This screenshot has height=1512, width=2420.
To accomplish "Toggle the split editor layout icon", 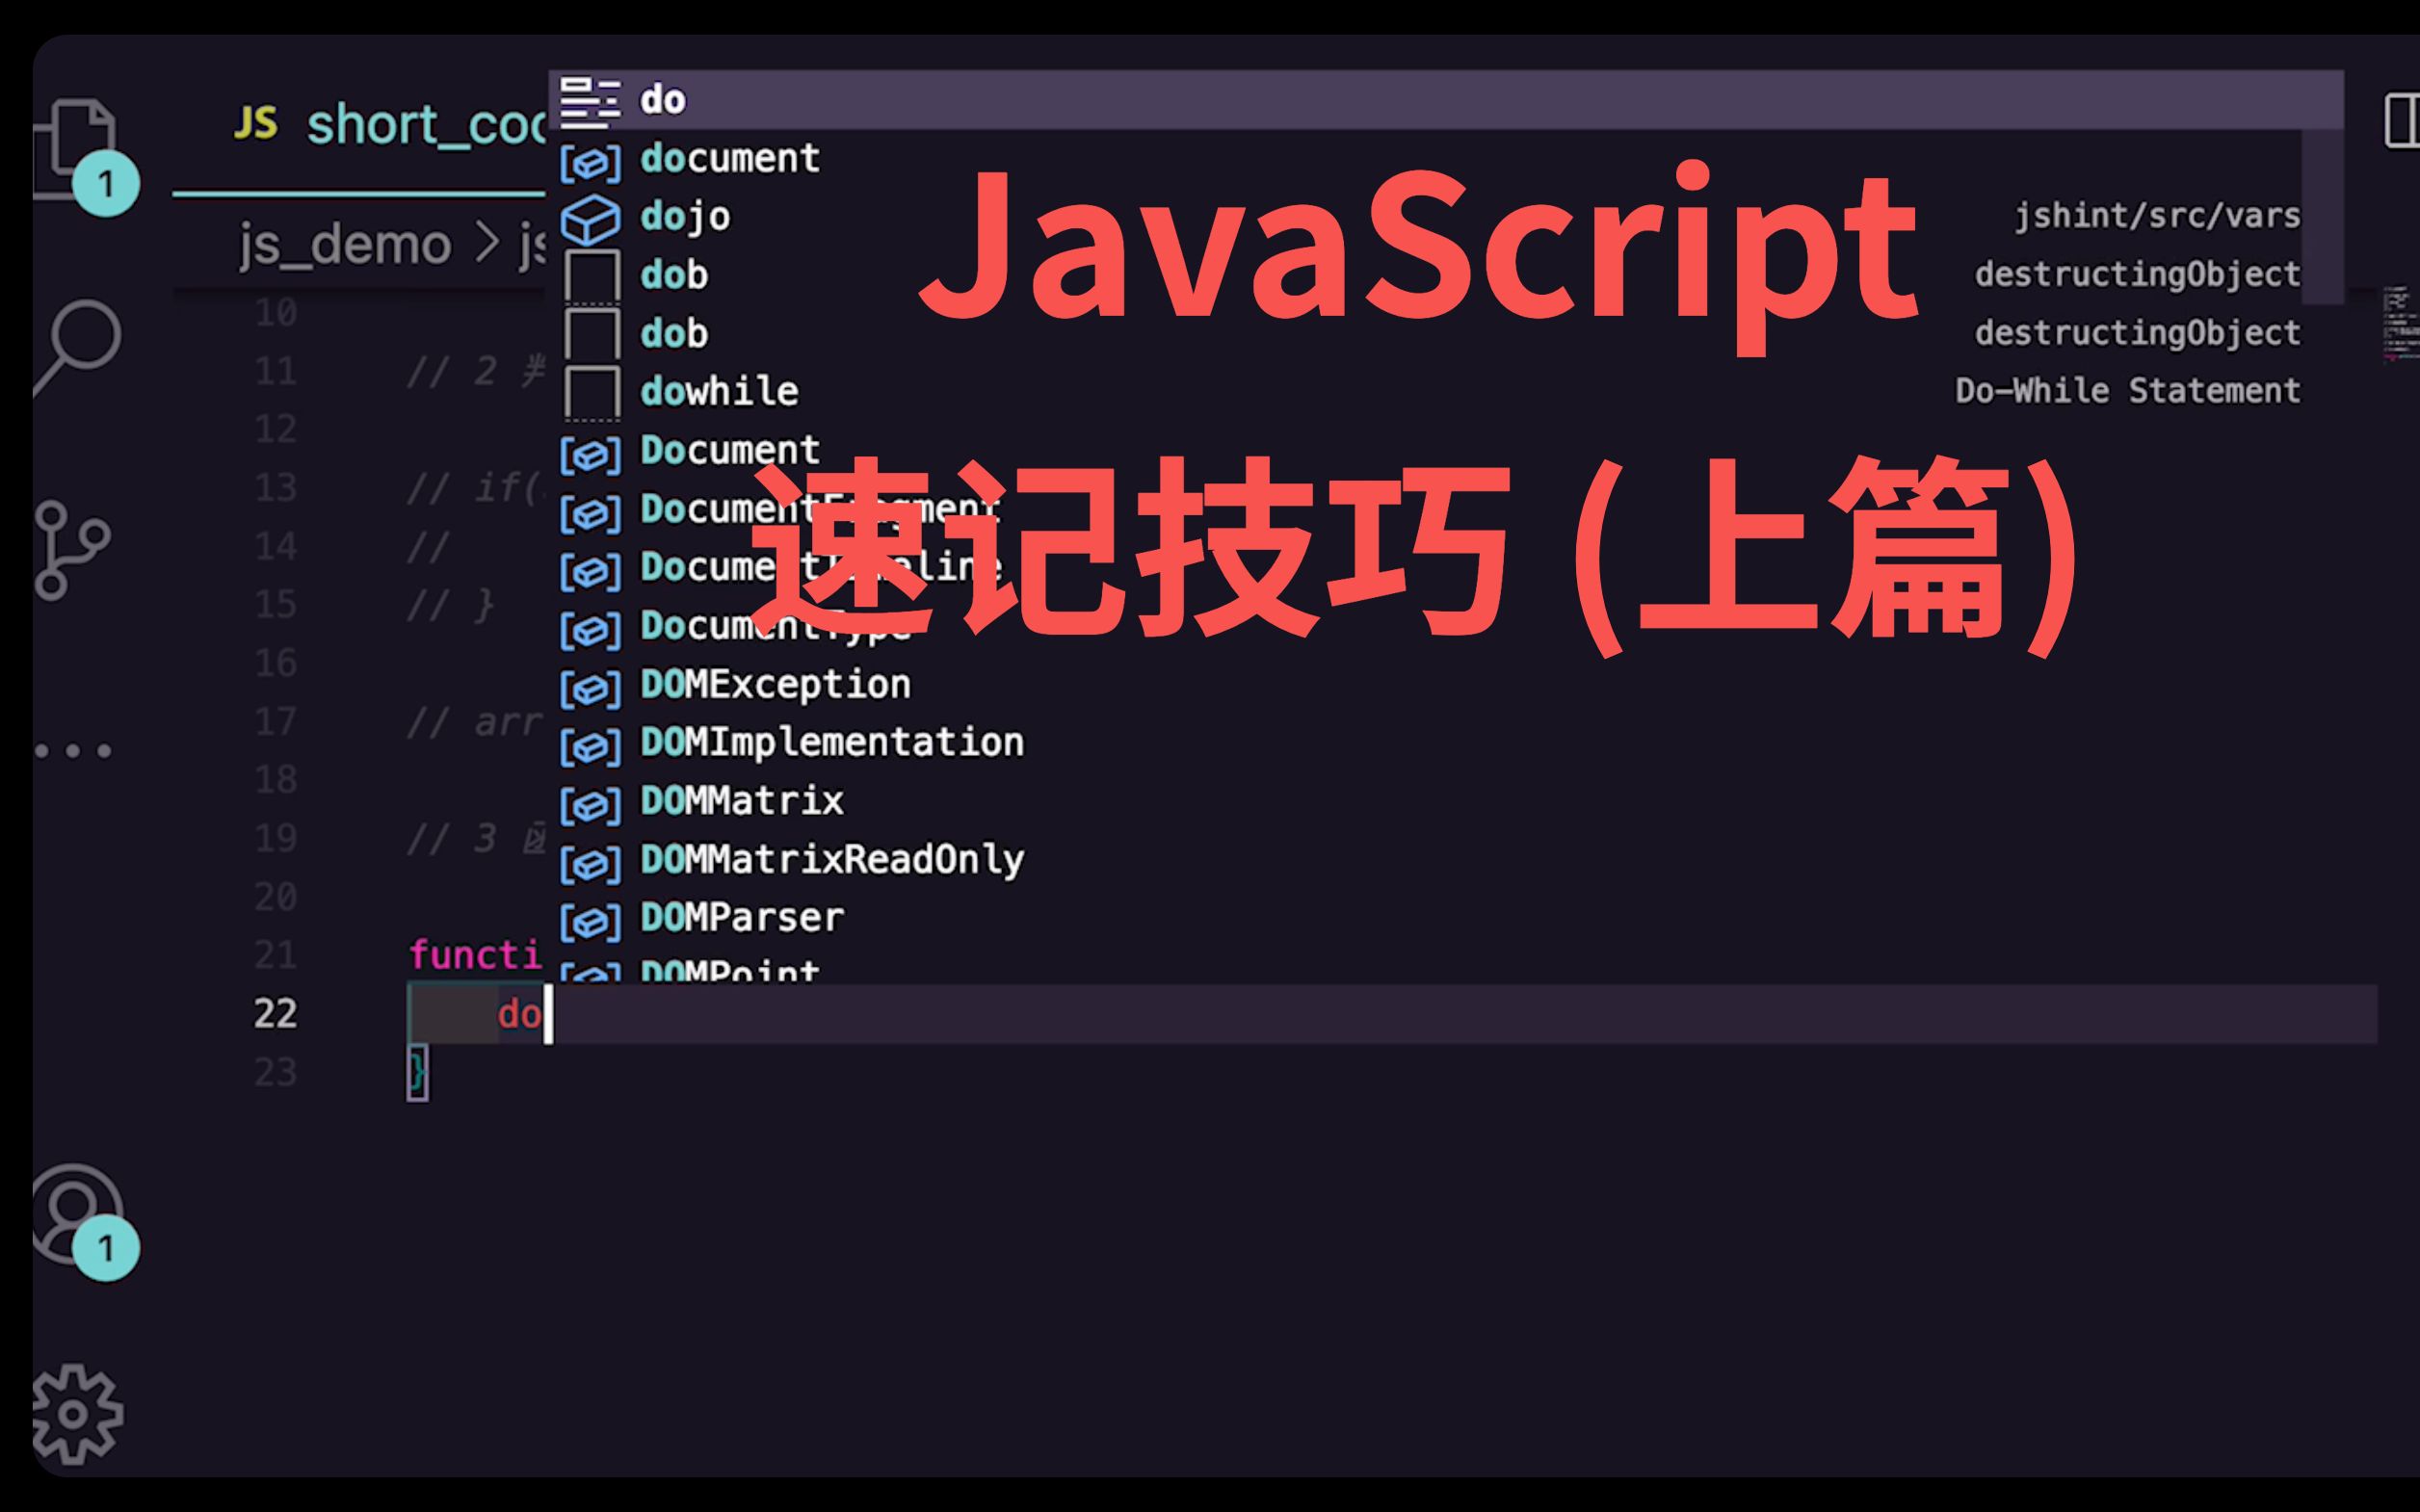I will 2402,121.
